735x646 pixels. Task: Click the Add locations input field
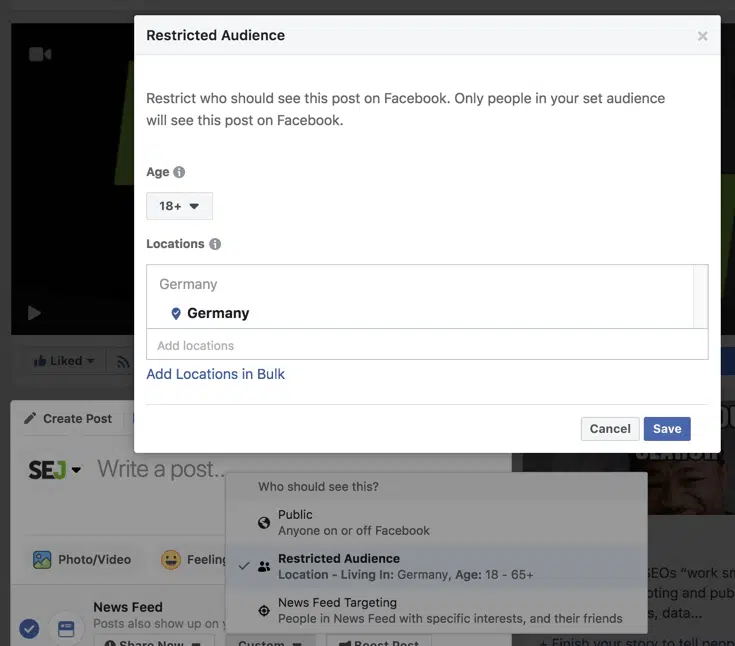pyautogui.click(x=426, y=345)
